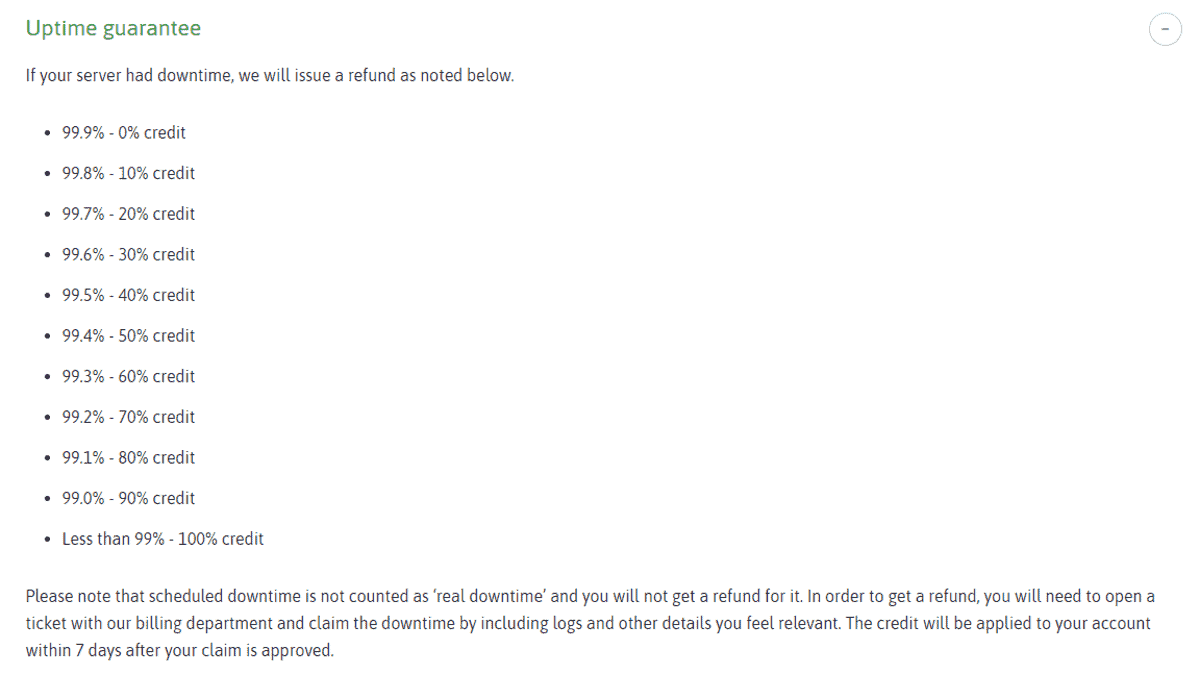Select the '99.0% - 90% credit' item
1200x675 pixels.
pyautogui.click(x=128, y=498)
